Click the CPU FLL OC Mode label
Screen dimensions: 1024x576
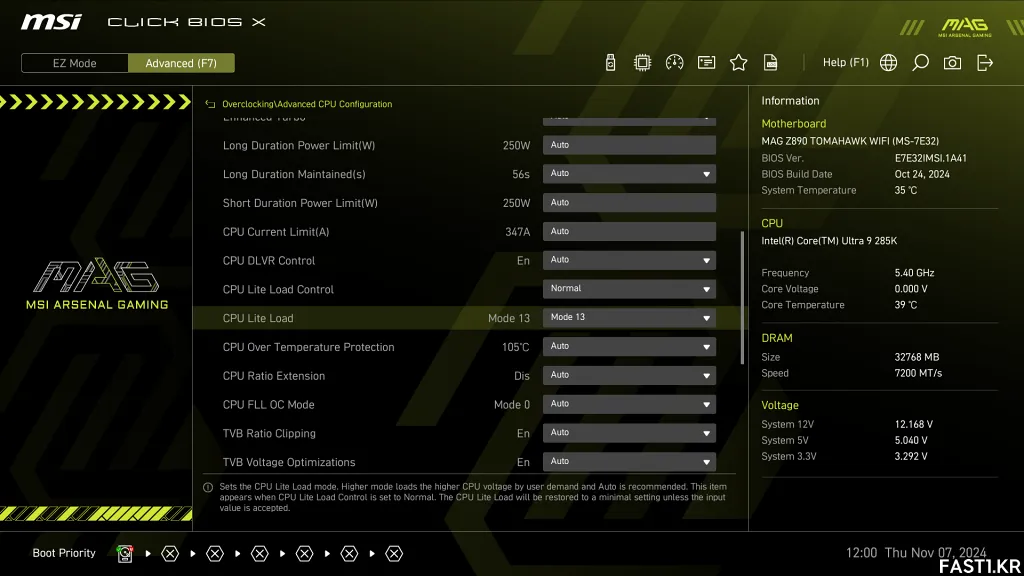pos(268,404)
